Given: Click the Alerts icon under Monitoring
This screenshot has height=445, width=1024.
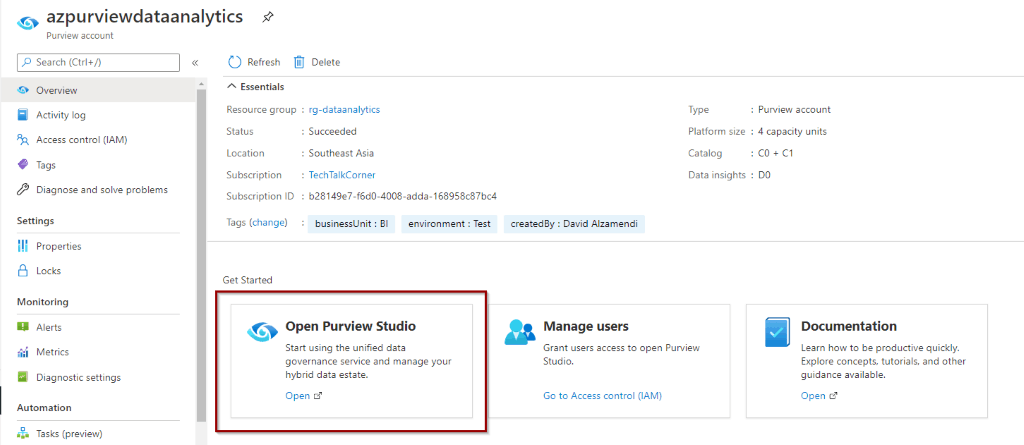Looking at the screenshot, I should coord(23,327).
